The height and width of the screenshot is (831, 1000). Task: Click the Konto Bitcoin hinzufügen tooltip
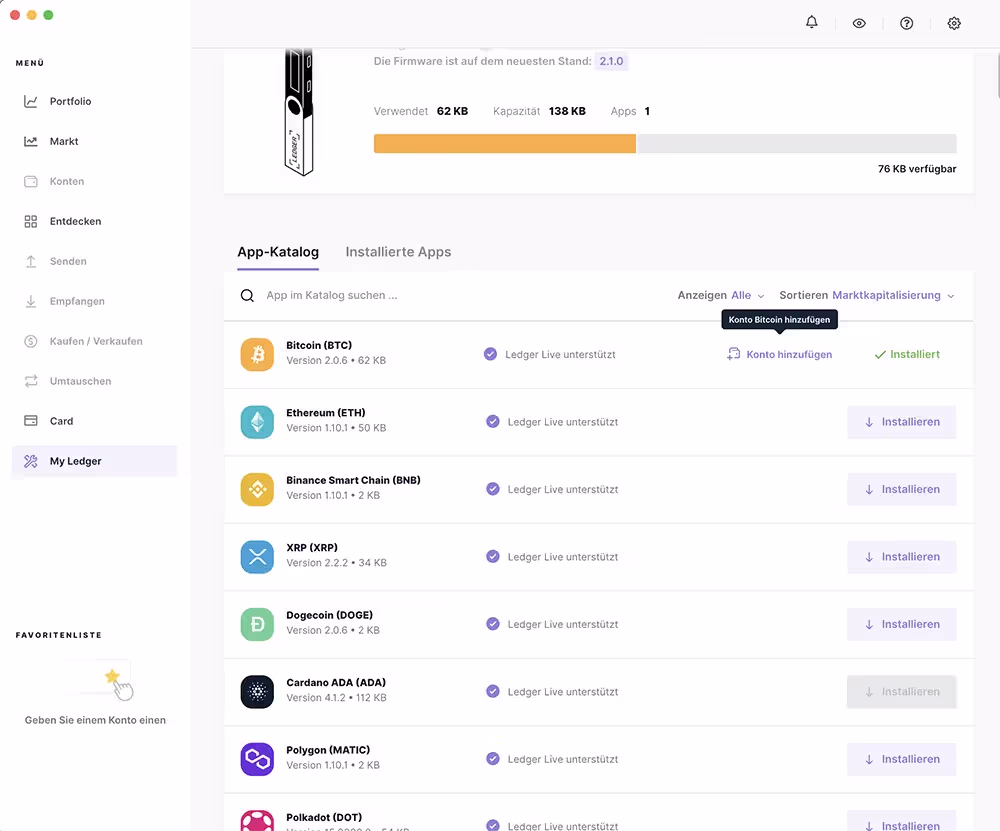click(779, 320)
